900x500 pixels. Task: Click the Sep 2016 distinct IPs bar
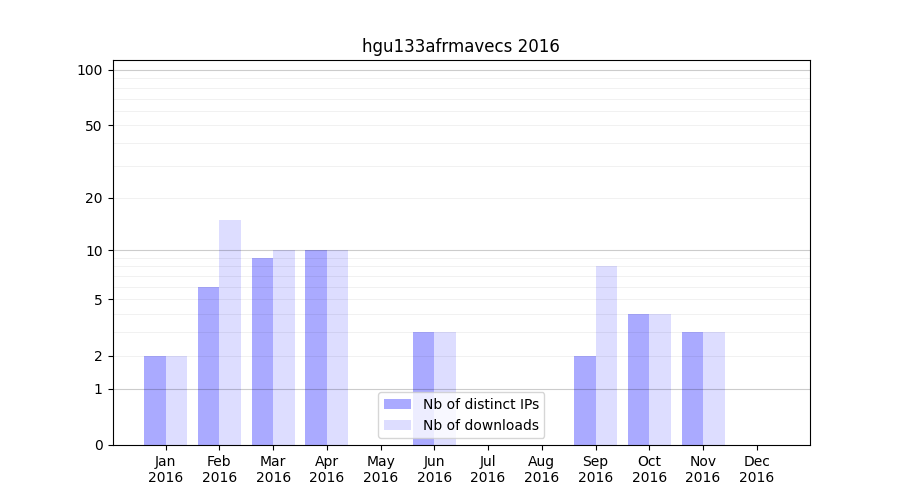(585, 400)
